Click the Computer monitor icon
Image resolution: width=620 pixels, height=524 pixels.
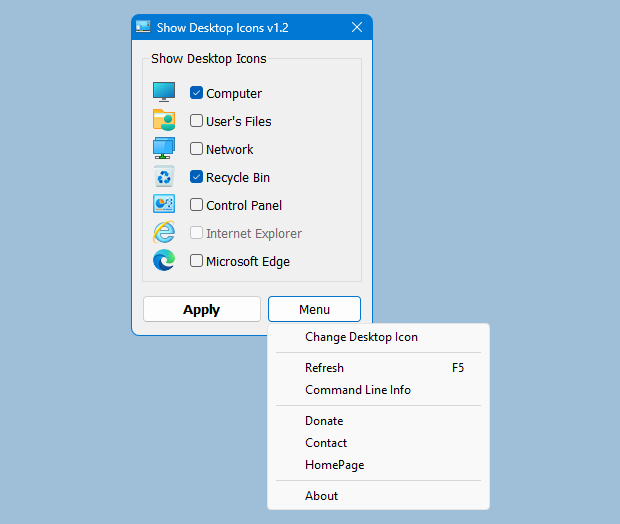164,93
